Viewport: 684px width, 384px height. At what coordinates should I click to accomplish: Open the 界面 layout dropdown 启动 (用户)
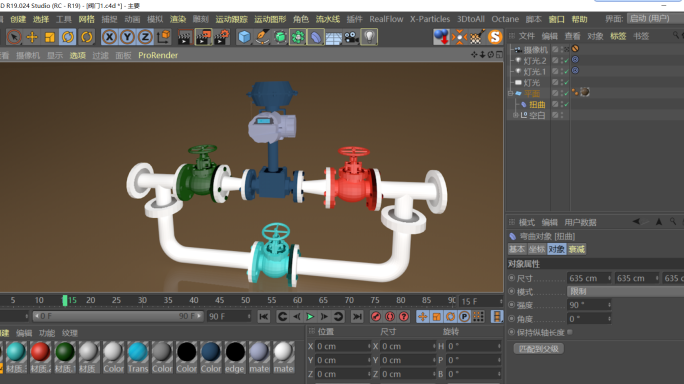pos(655,18)
